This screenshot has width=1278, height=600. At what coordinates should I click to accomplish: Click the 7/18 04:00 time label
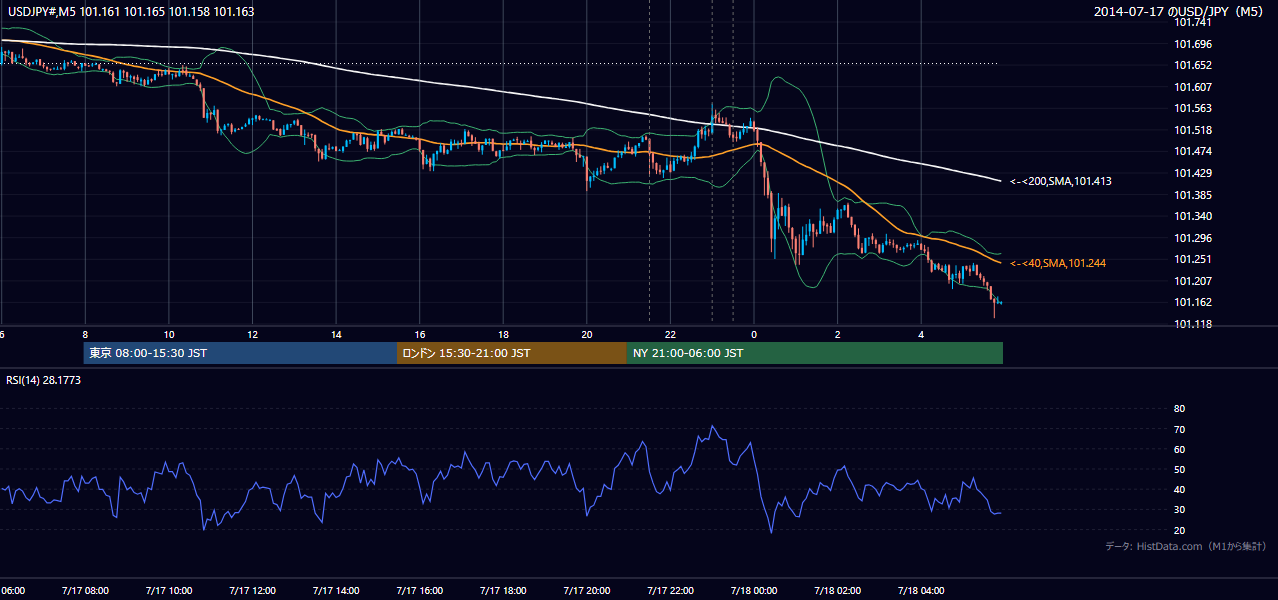pos(922,590)
